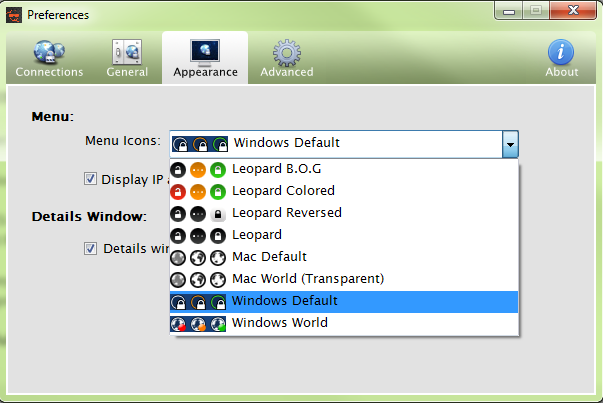603x403 pixels.
Task: Click the Windows Default lock icons in combo box
Action: pos(200,144)
